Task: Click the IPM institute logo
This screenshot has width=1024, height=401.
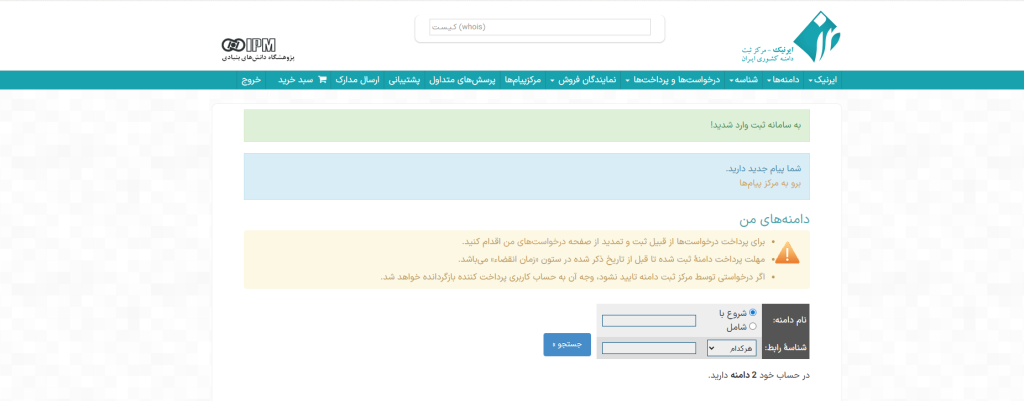Action: pos(258,49)
